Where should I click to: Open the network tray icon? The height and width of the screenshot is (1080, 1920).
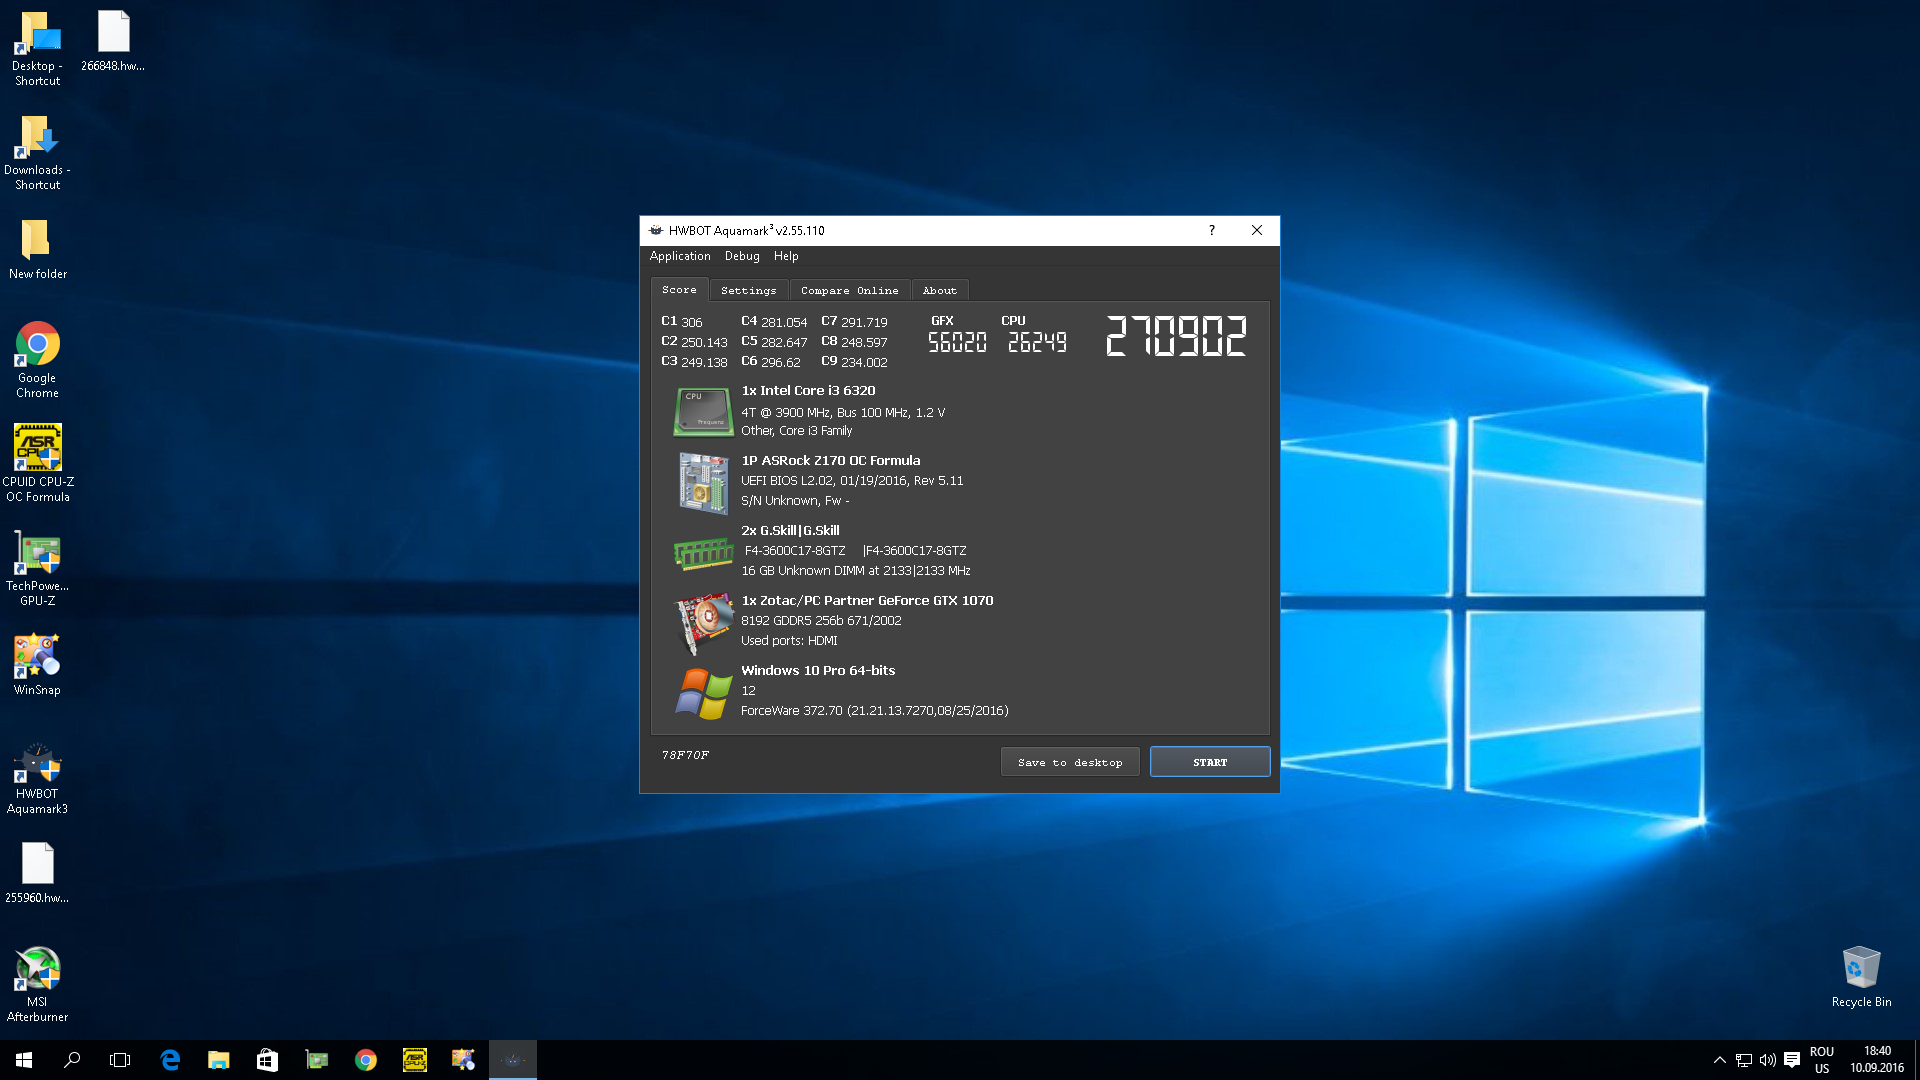pyautogui.click(x=1744, y=1060)
